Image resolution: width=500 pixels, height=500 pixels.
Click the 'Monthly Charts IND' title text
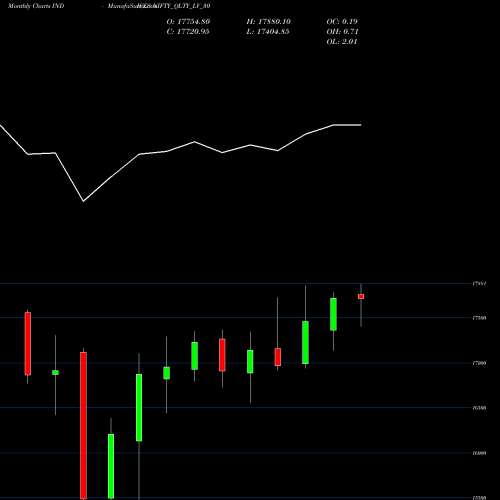[36, 6]
